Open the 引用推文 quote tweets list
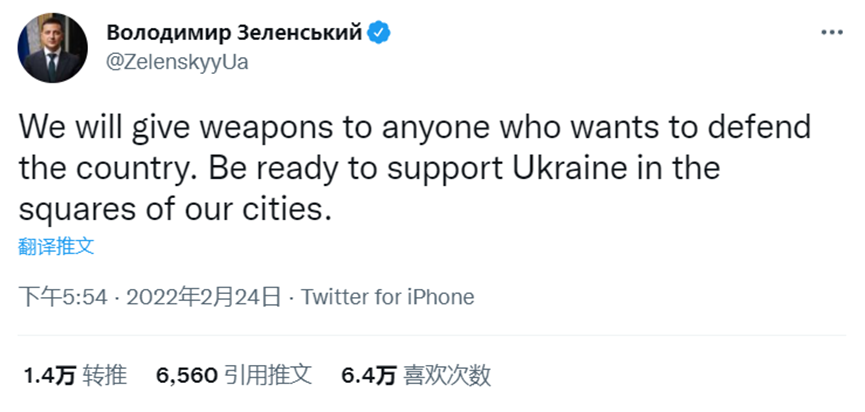Screen dimensions: 865x412 pyautogui.click(x=268, y=376)
